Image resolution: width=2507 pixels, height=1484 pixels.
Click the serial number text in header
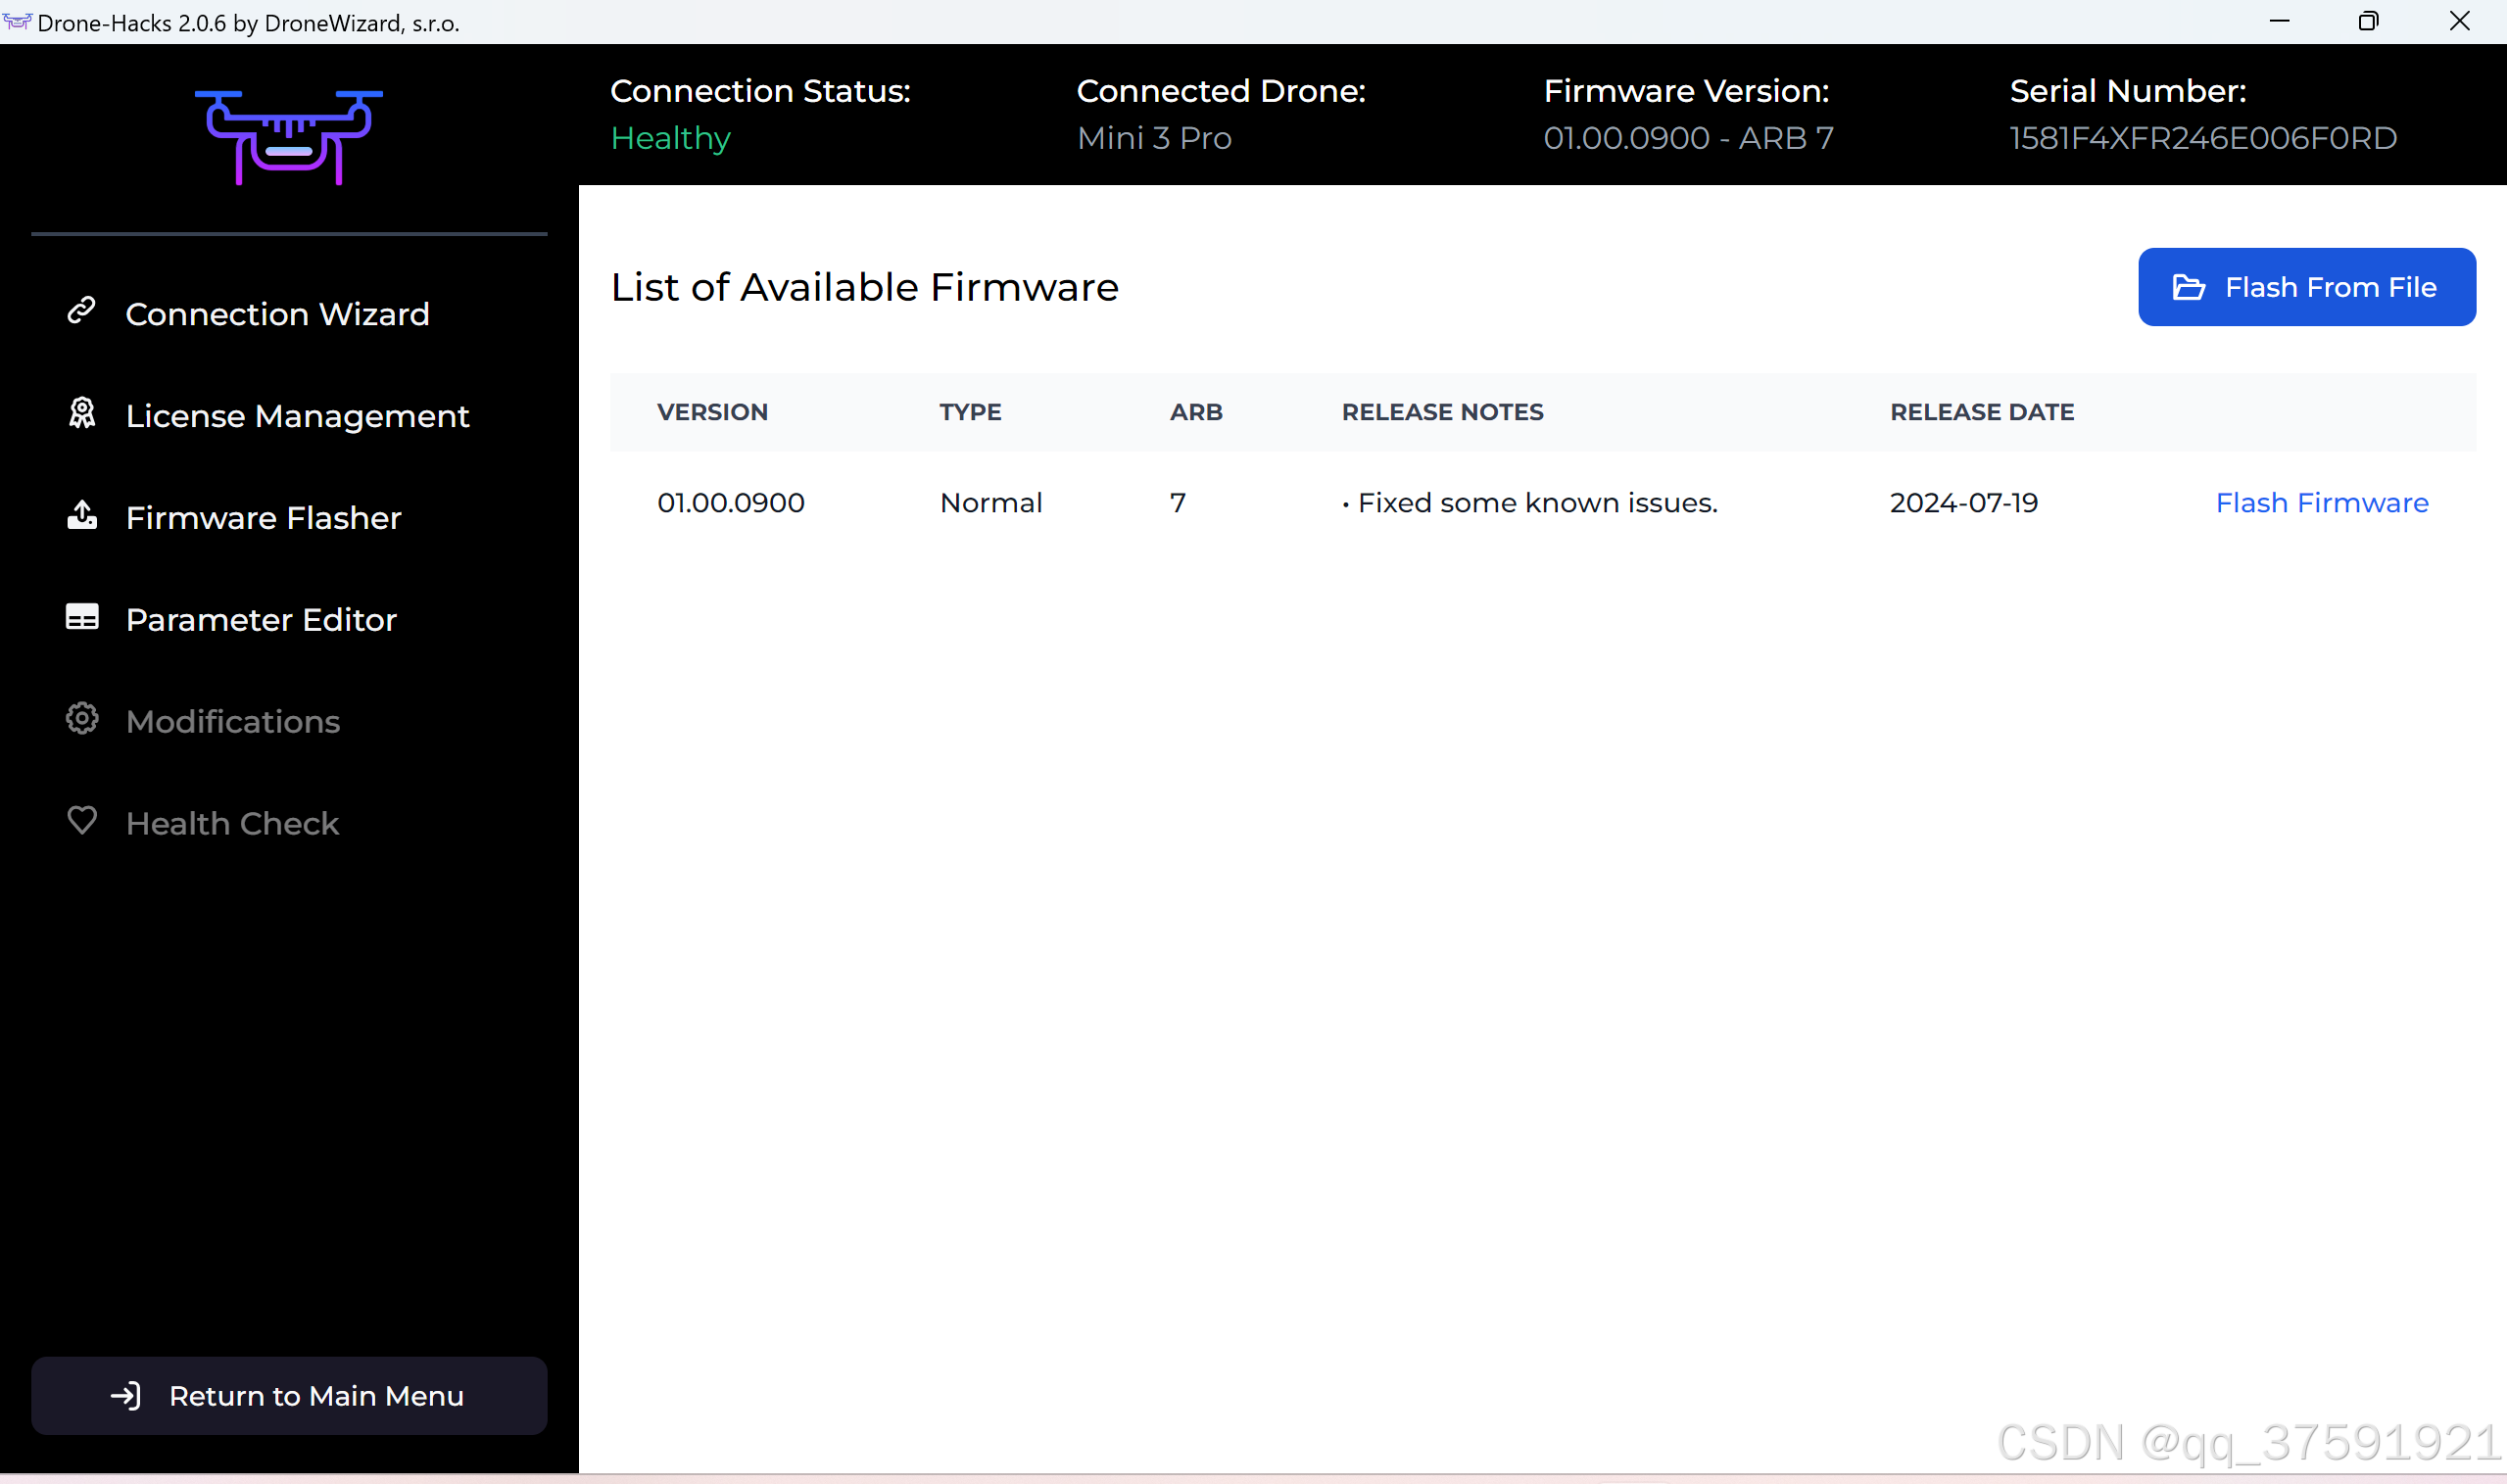(2203, 138)
